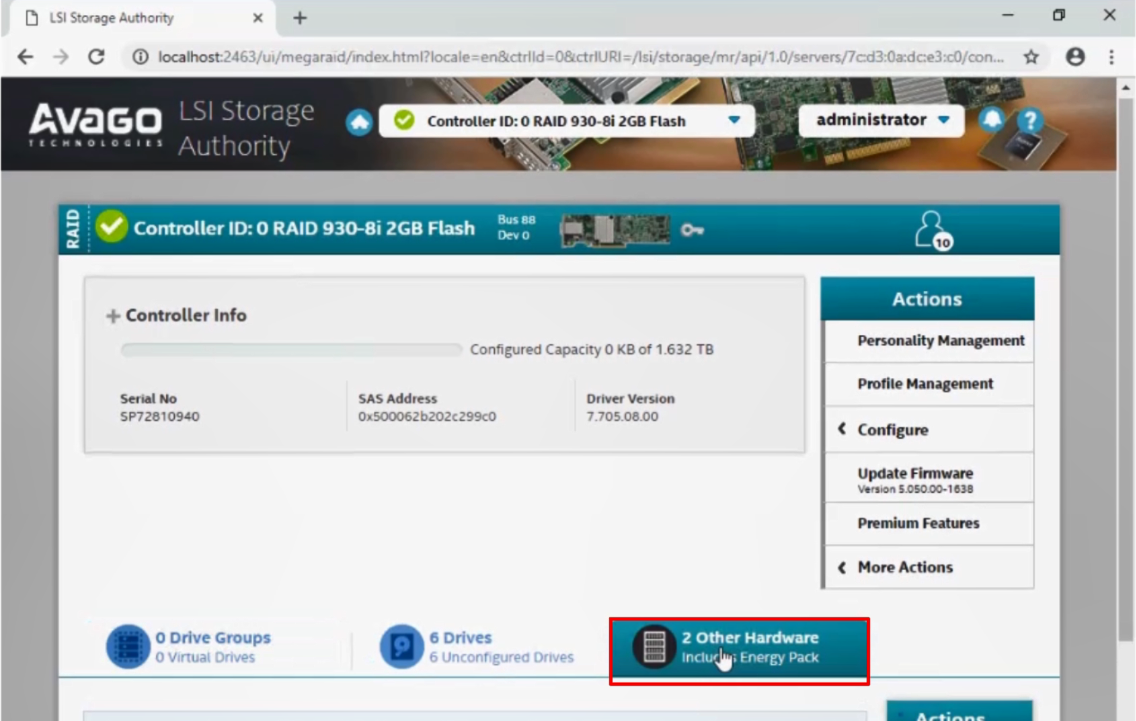Click the security key icon

pos(692,230)
